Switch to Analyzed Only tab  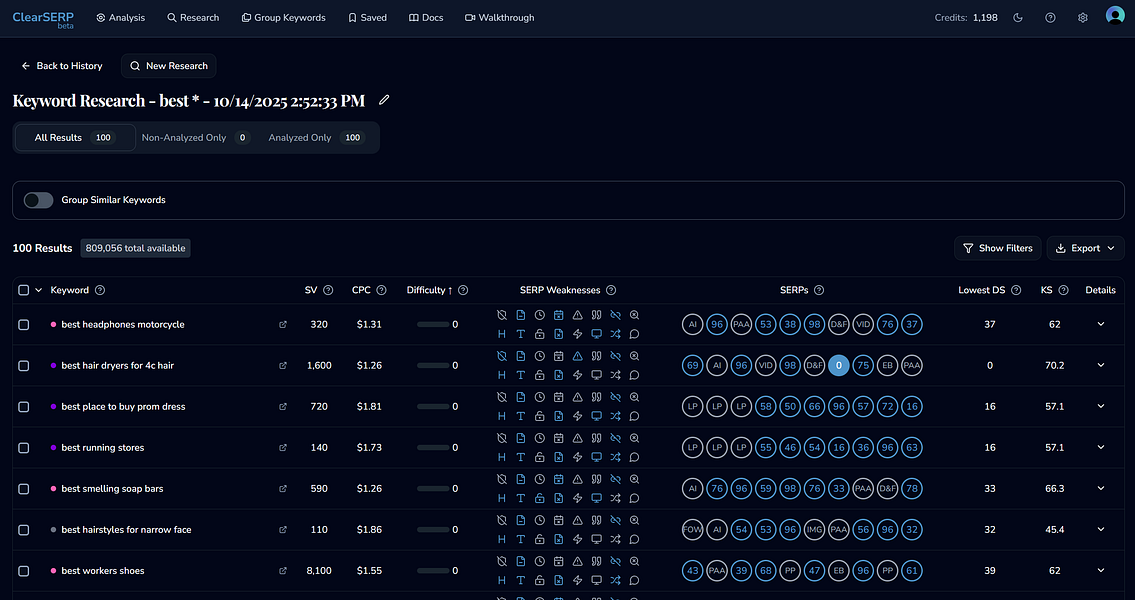pyautogui.click(x=300, y=138)
